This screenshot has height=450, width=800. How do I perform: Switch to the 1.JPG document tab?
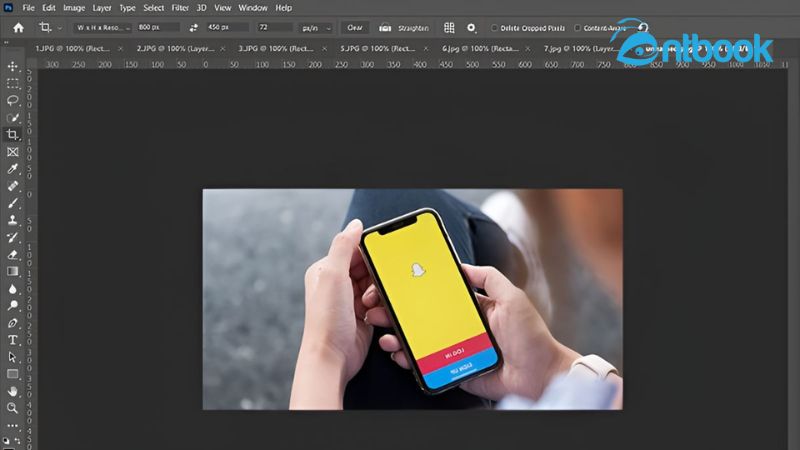click(x=72, y=48)
